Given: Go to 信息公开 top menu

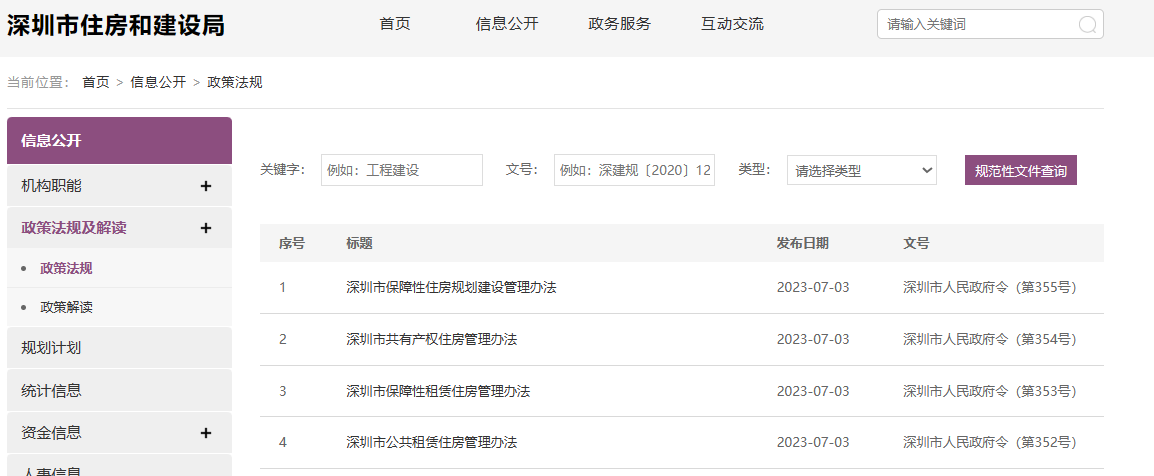Looking at the screenshot, I should [x=507, y=24].
